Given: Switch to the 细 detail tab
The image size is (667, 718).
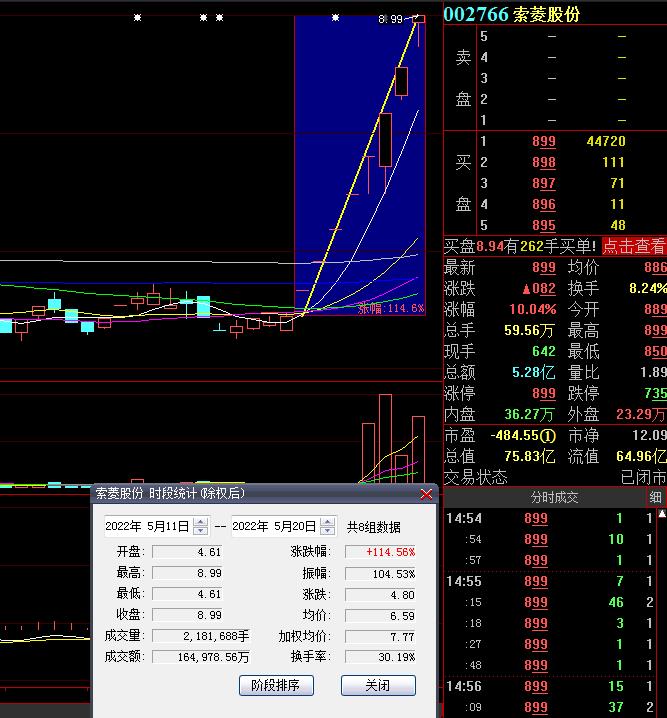Looking at the screenshot, I should pos(656,497).
